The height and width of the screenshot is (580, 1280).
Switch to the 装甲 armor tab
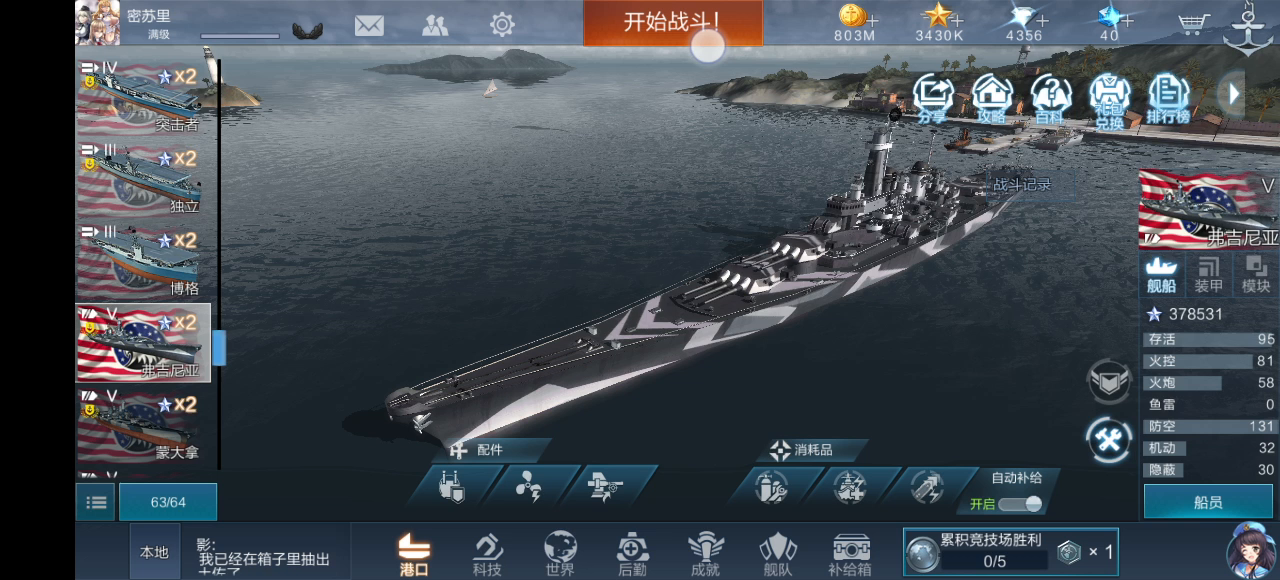click(x=1209, y=275)
